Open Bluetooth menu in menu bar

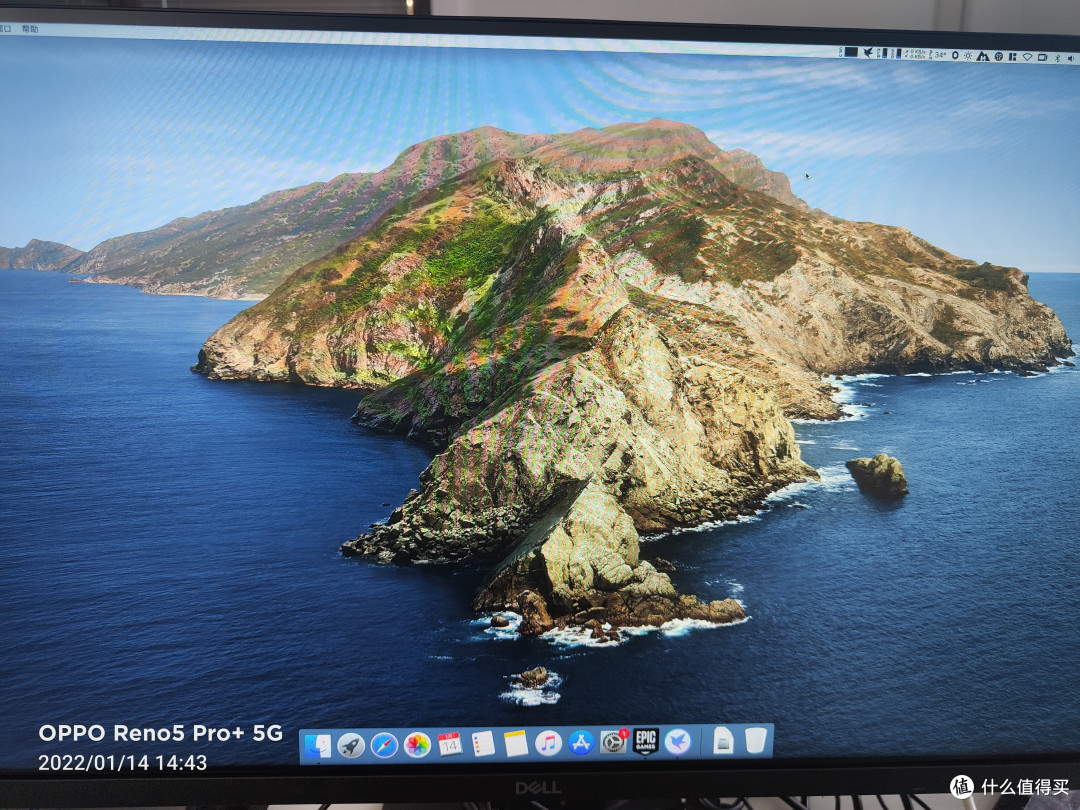pyautogui.click(x=1058, y=59)
